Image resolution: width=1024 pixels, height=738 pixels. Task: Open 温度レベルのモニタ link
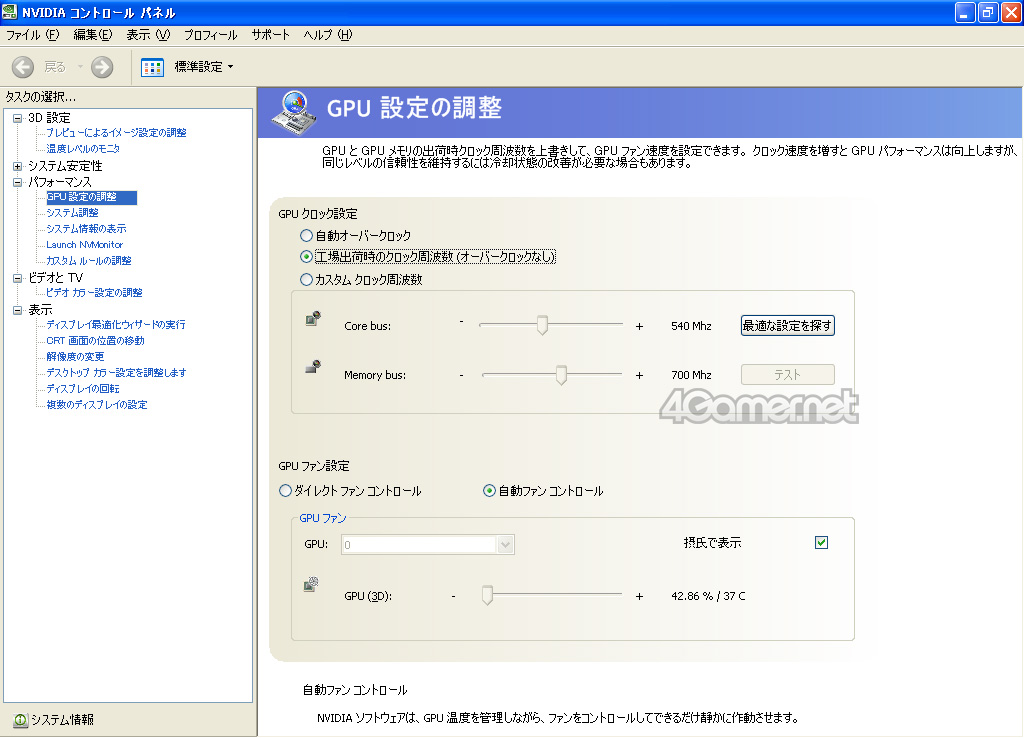[83, 149]
